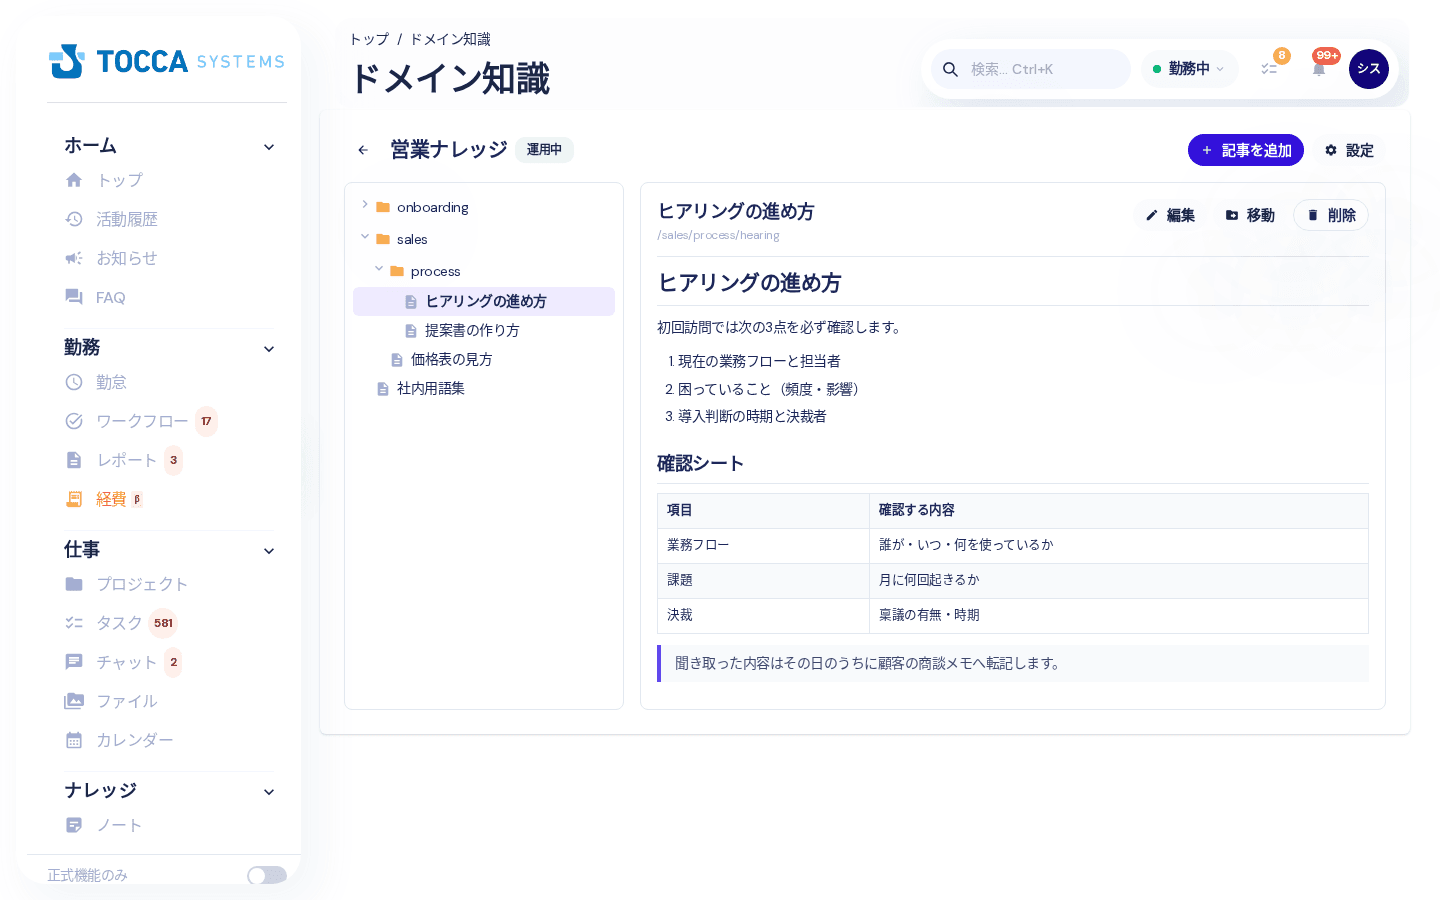
Task: Open the header task checklist icon
Action: coord(1269,69)
